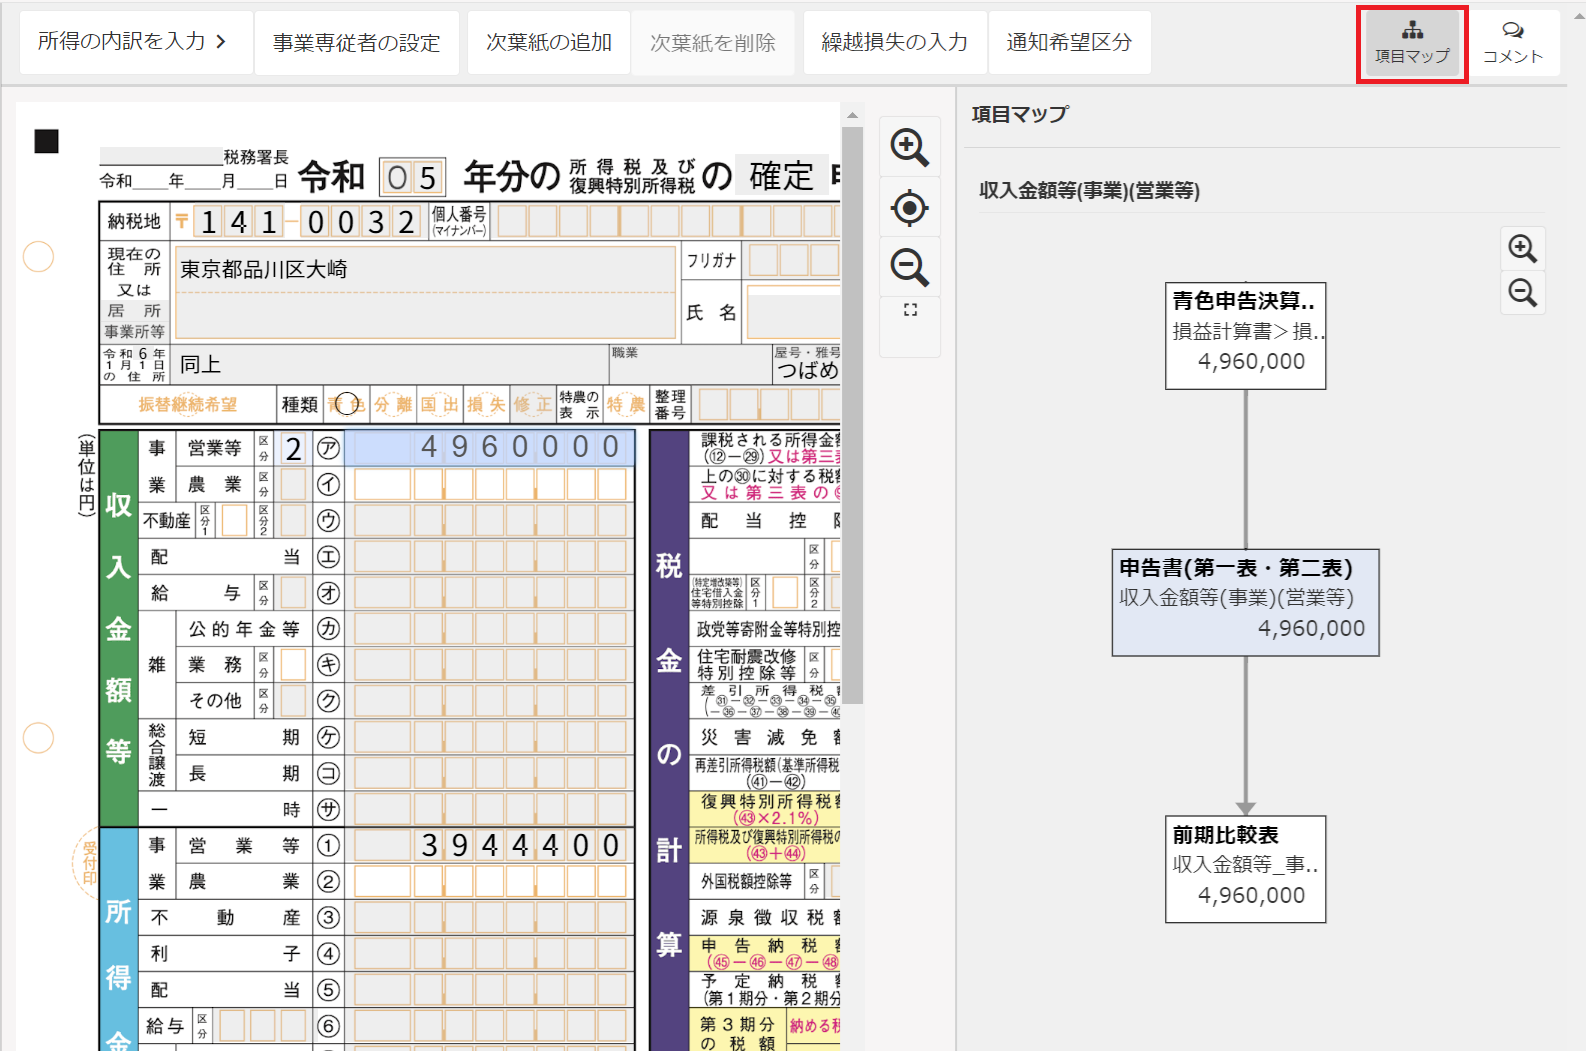Open 事業専従者の設定
The width and height of the screenshot is (1586, 1051).
pyautogui.click(x=357, y=42)
